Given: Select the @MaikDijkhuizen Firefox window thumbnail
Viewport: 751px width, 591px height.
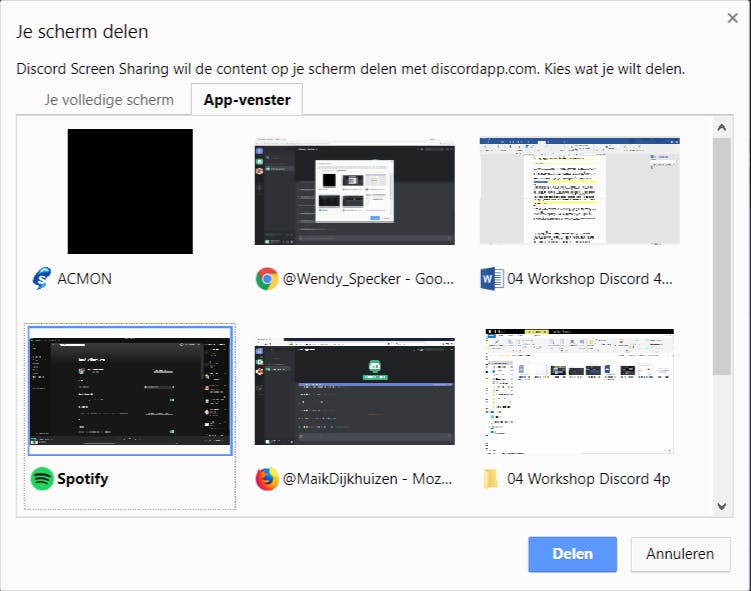Looking at the screenshot, I should point(354,391).
